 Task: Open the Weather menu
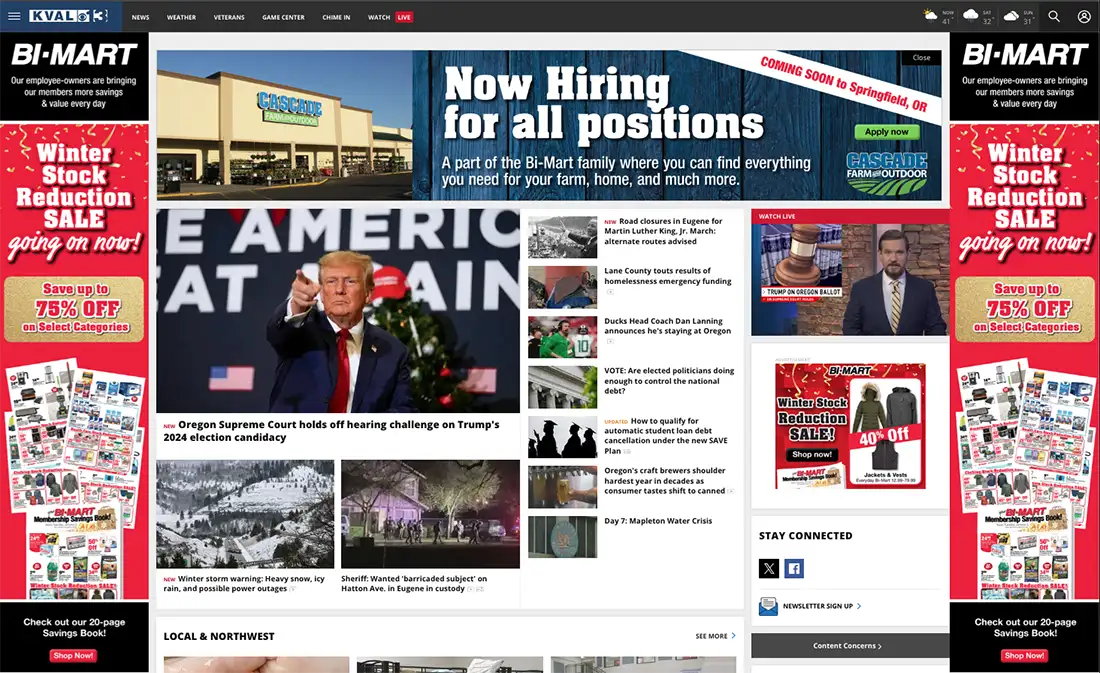pos(181,18)
